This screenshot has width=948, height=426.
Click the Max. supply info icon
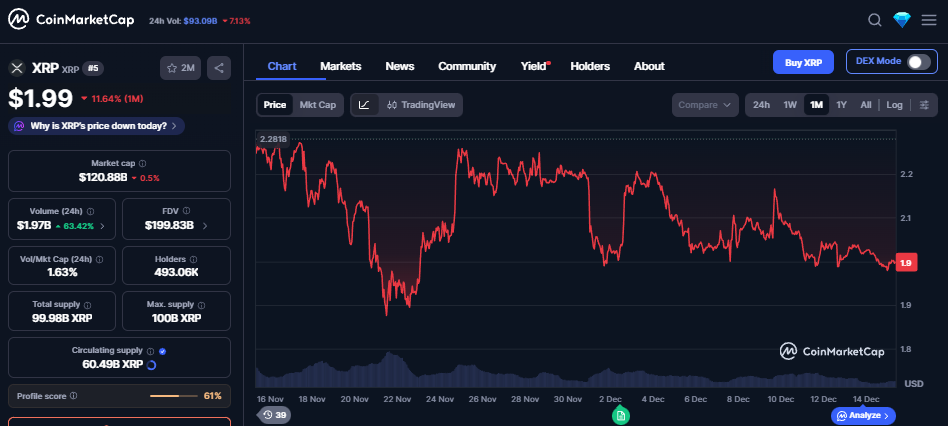201,305
